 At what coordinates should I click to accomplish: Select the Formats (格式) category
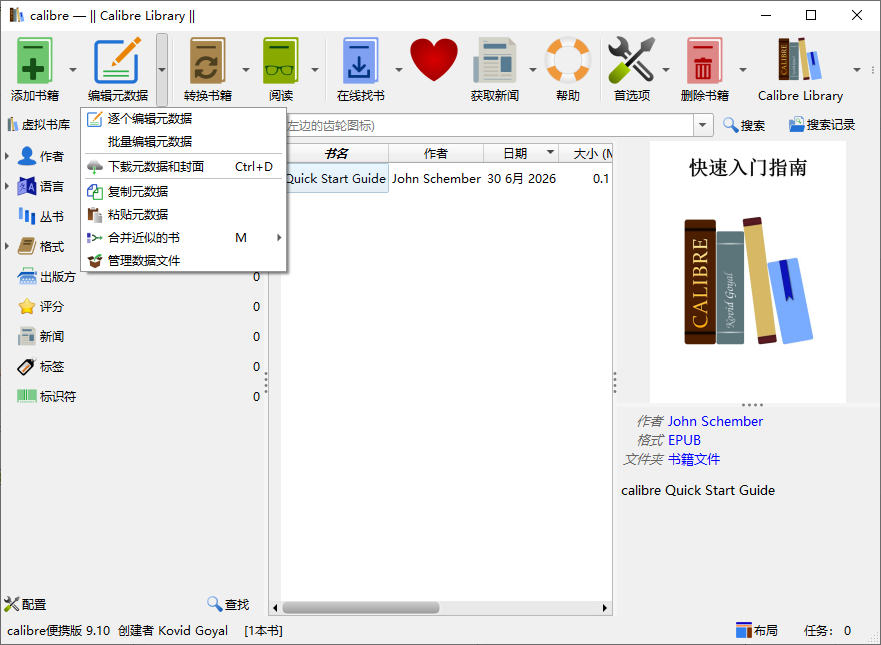click(x=40, y=246)
